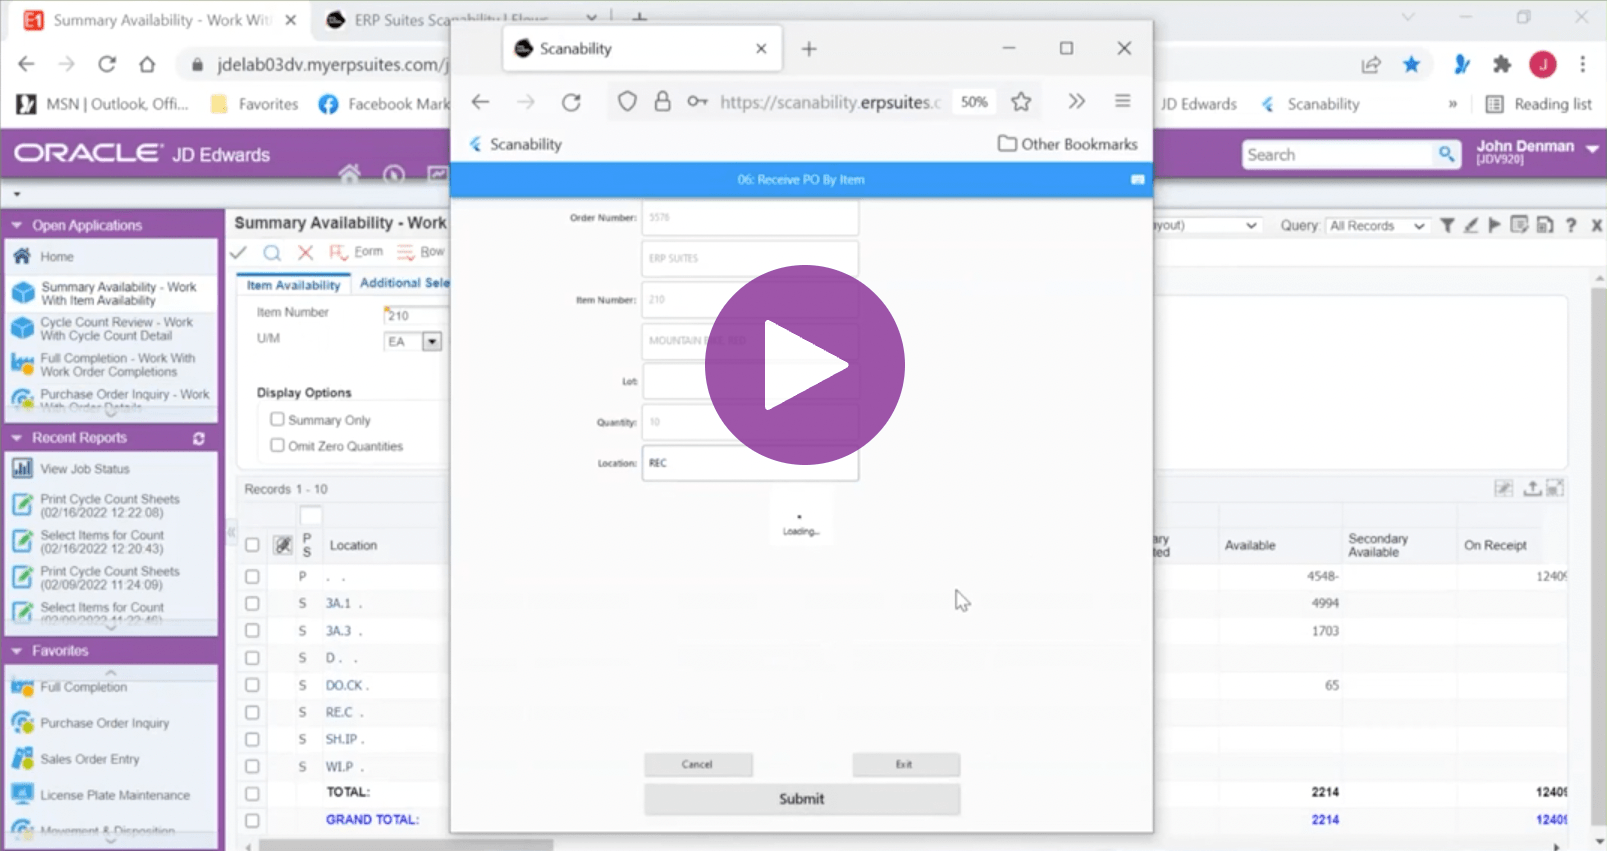Collapse the Open Applications section

coord(16,225)
